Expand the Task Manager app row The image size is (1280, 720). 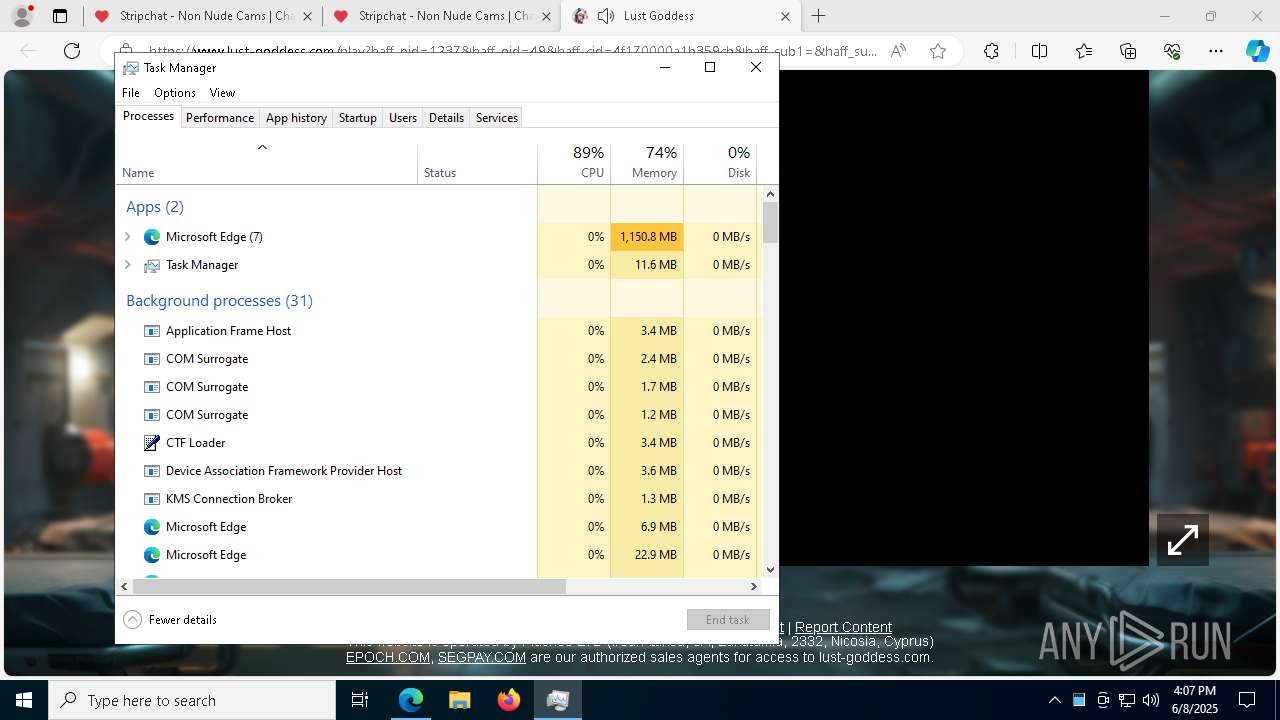(x=127, y=265)
